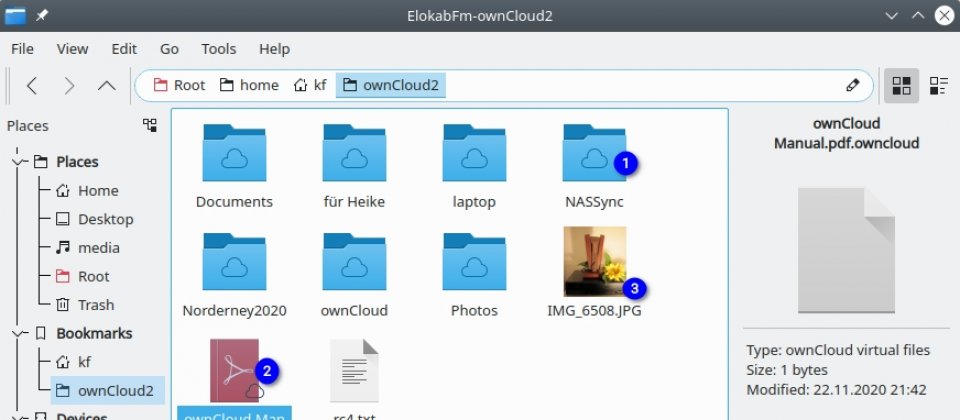The height and width of the screenshot is (420, 960).
Task: Open the Documents cloud folder
Action: (234, 152)
